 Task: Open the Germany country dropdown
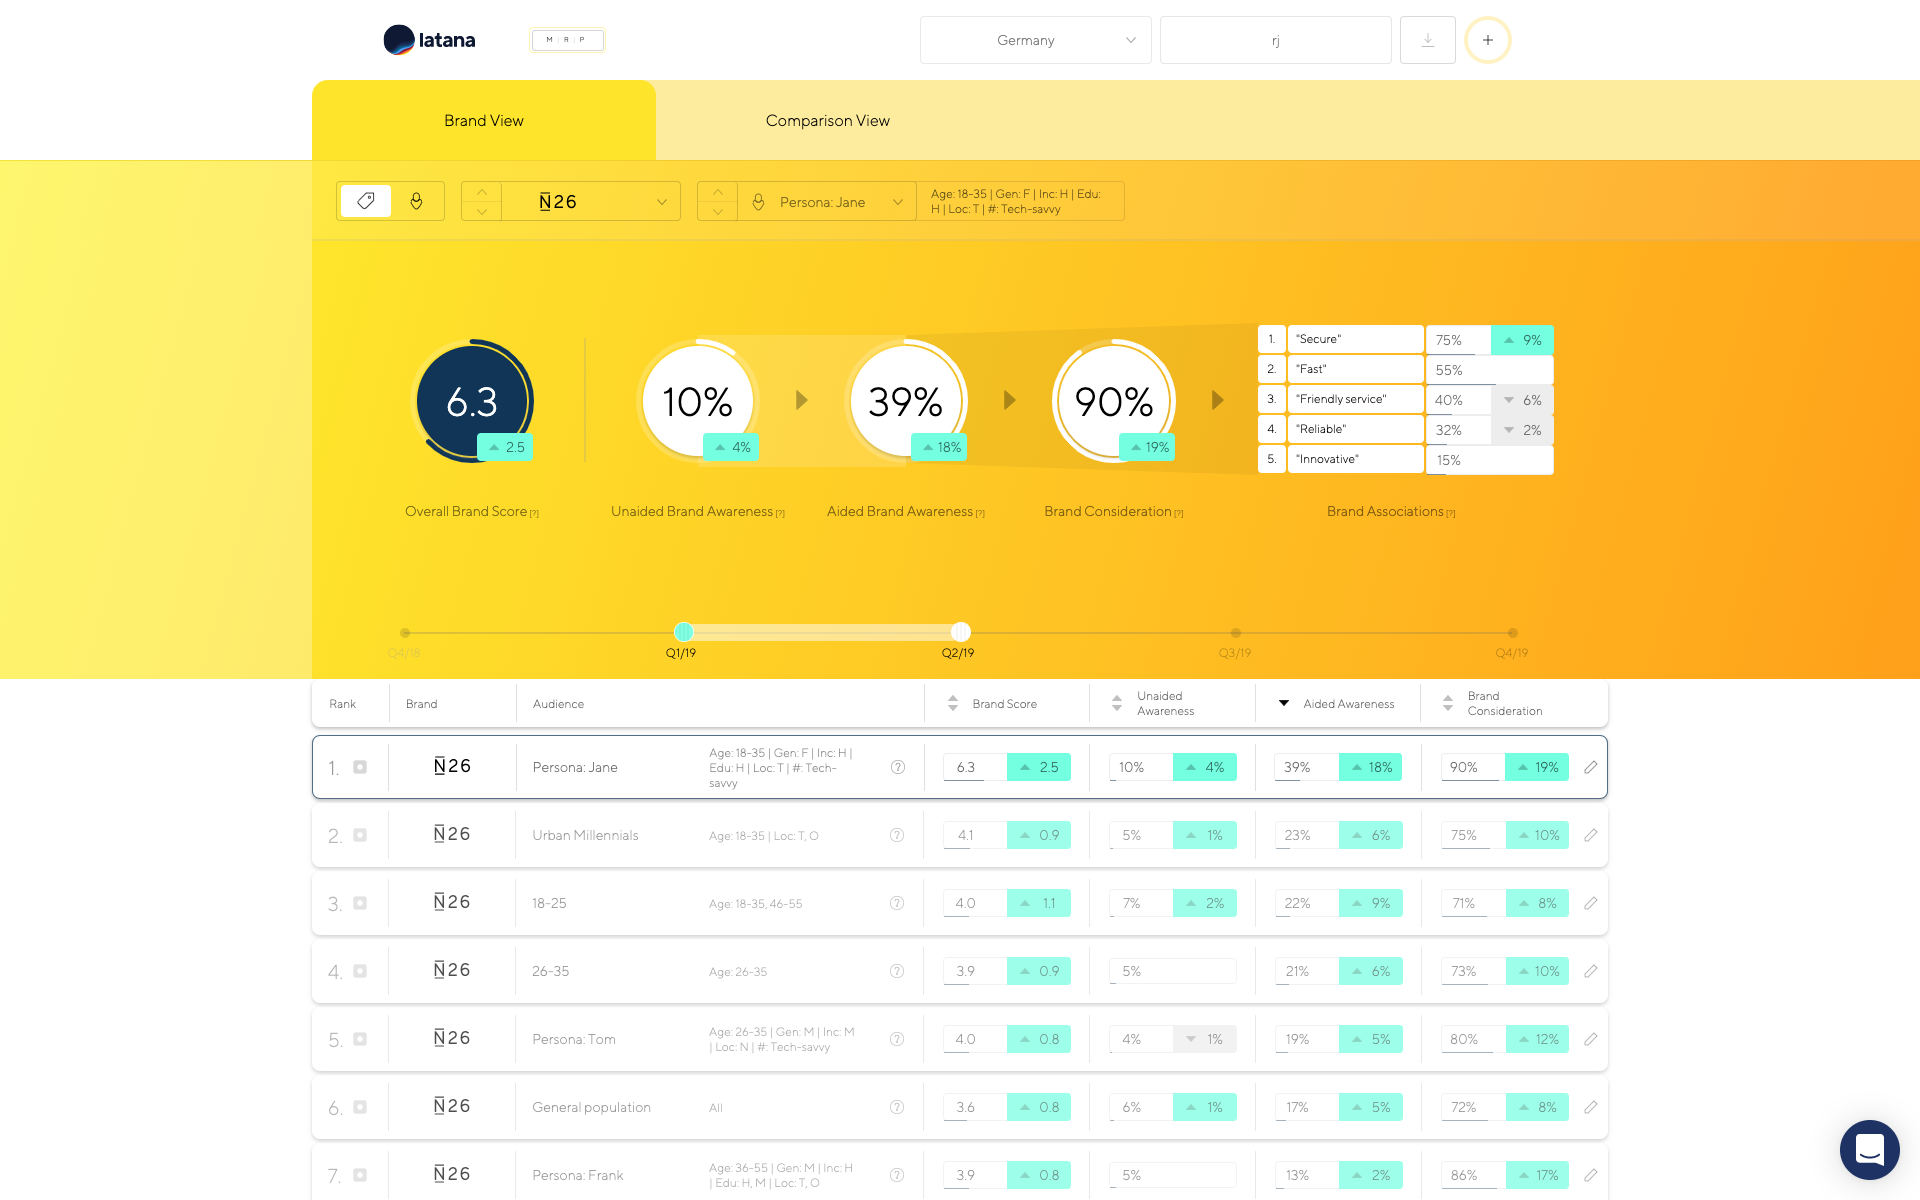pos(1035,40)
